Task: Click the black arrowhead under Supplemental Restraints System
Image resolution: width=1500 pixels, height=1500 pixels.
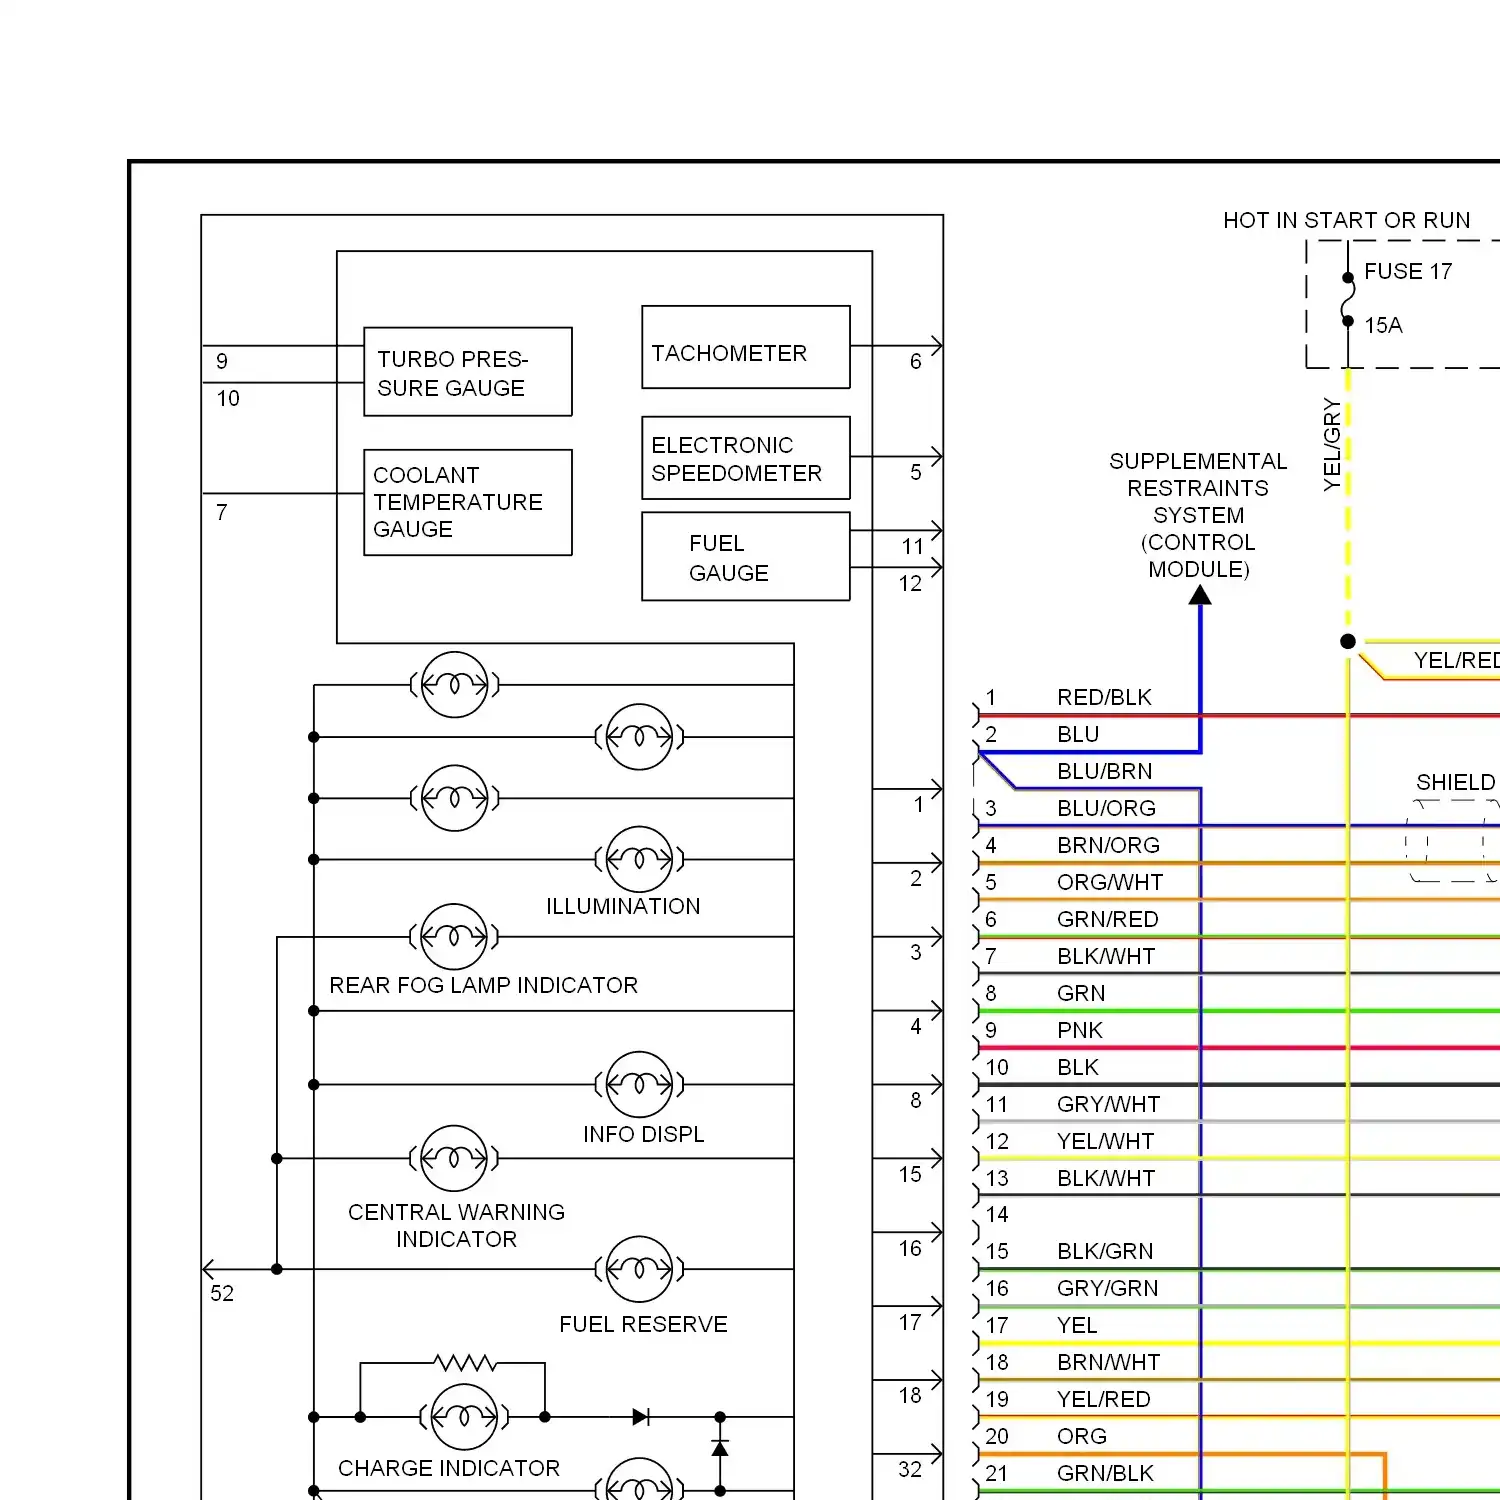Action: pos(1200,595)
